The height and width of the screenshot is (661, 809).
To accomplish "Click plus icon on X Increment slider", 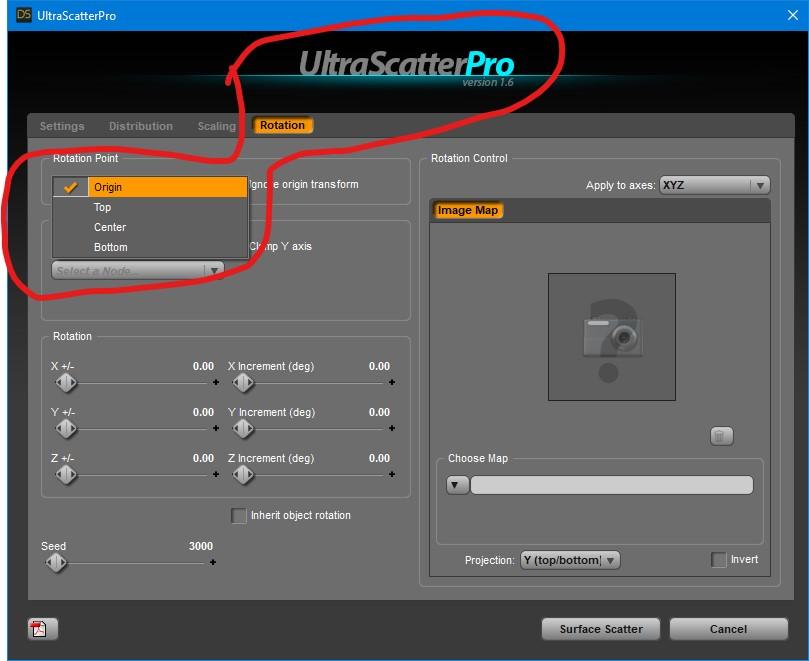I will coord(392,382).
